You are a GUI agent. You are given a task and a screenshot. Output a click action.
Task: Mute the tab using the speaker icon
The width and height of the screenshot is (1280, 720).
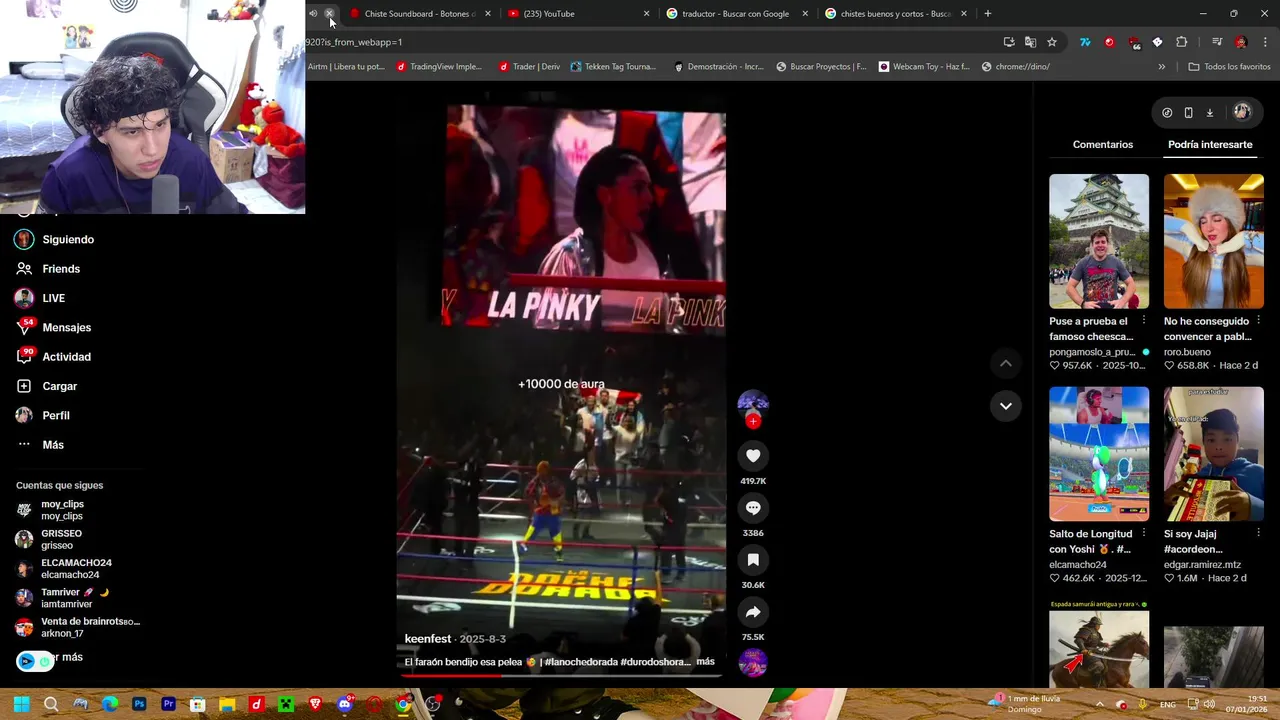tap(313, 14)
